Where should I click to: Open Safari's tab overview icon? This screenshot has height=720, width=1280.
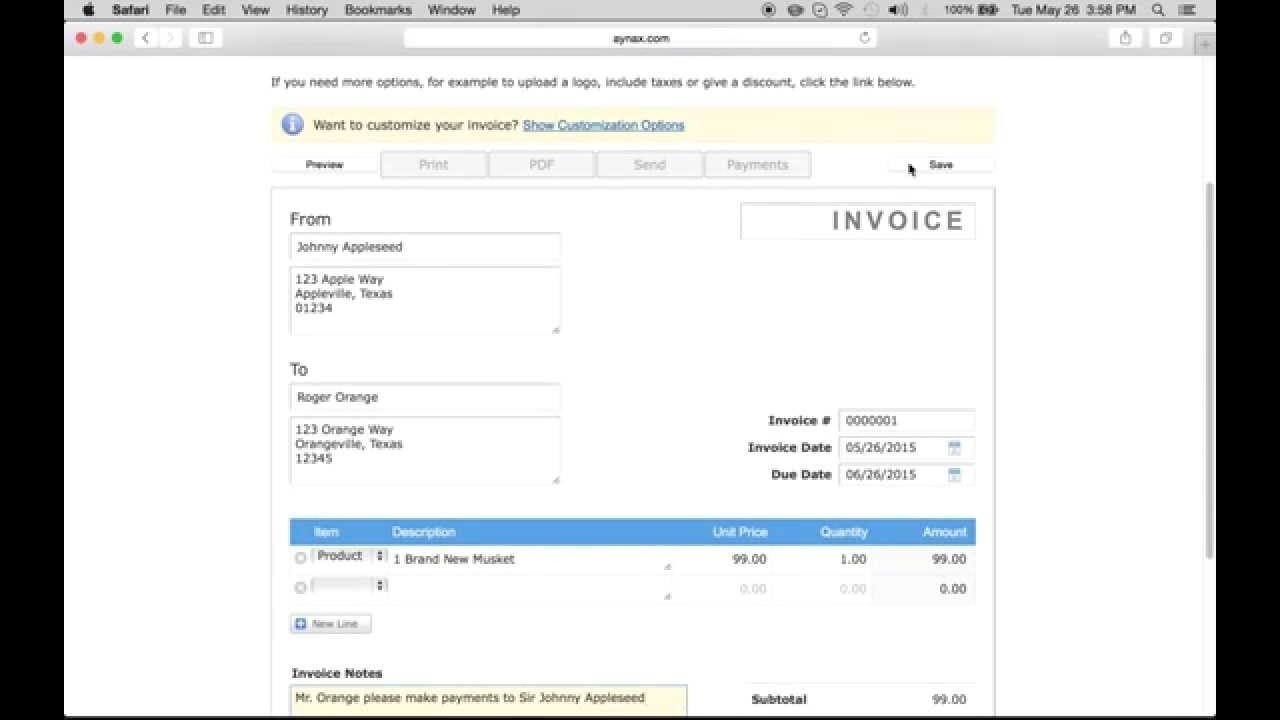pos(1164,37)
